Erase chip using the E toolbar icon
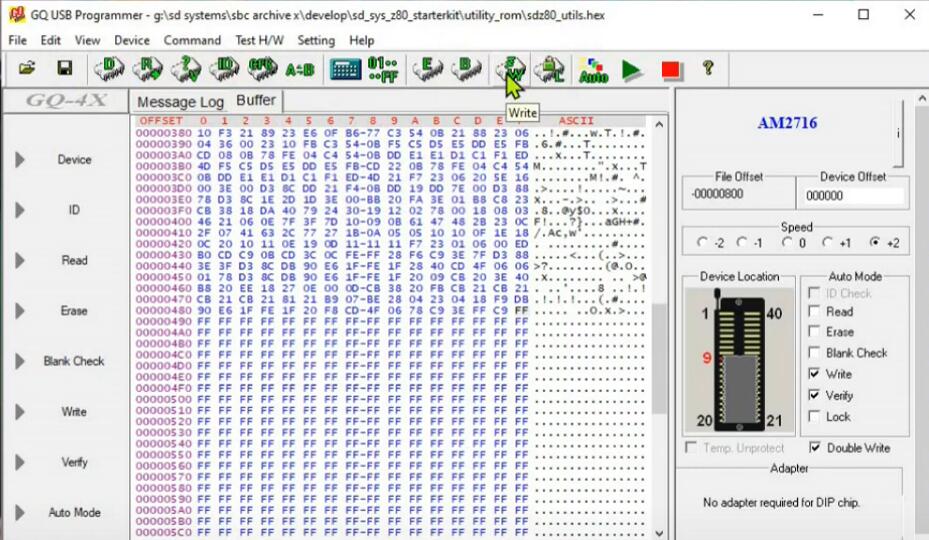Screen dimensions: 929x540 pyautogui.click(x=428, y=69)
